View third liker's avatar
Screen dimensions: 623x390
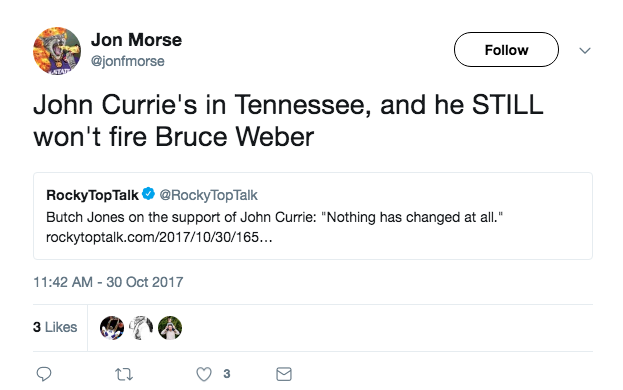click(170, 328)
